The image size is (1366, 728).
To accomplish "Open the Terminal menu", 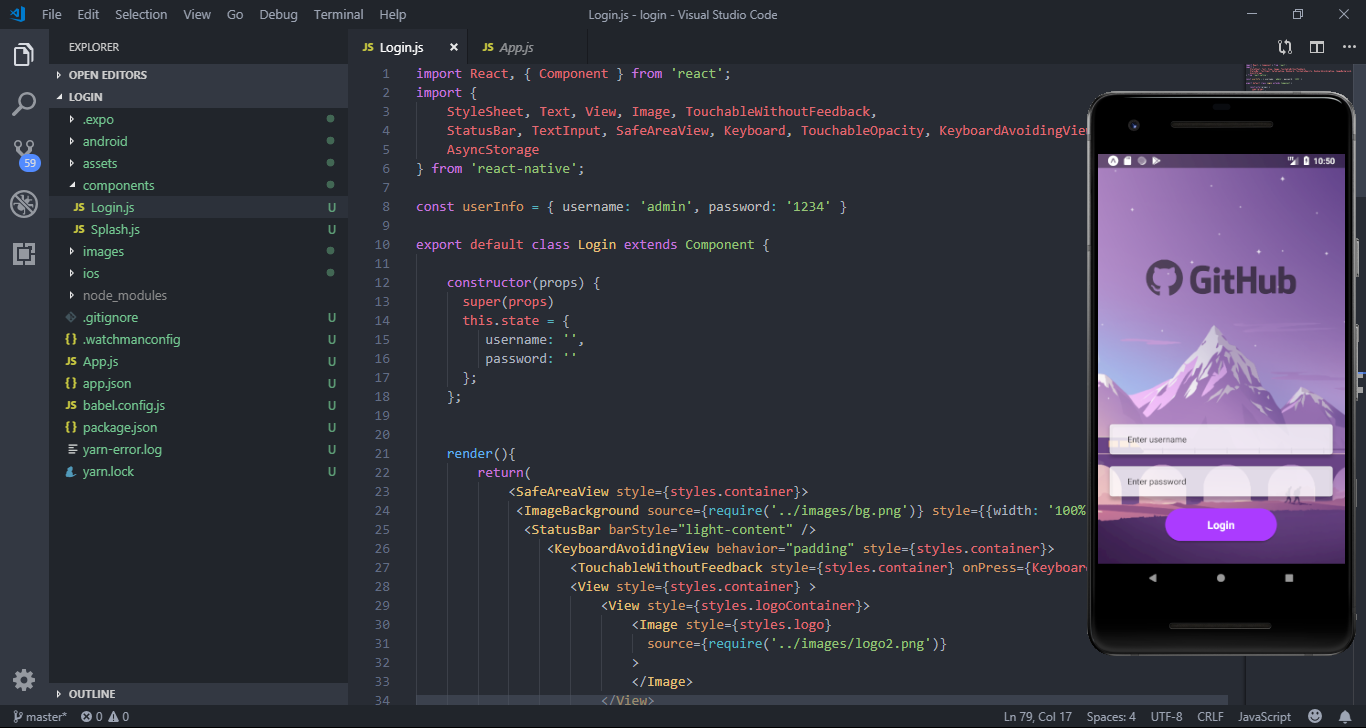I will tap(338, 14).
